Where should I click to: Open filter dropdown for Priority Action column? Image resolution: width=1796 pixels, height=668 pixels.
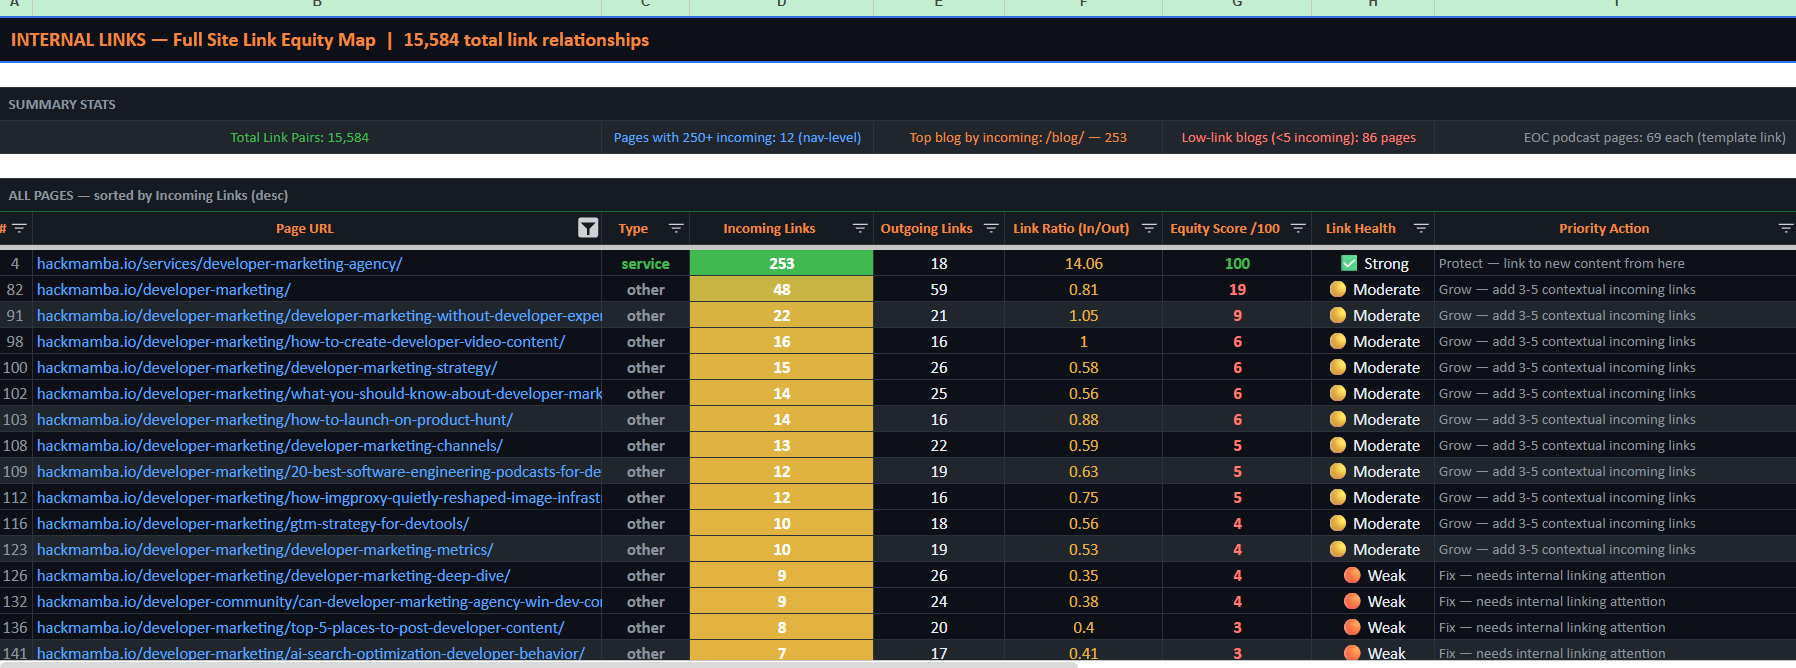coord(1785,228)
